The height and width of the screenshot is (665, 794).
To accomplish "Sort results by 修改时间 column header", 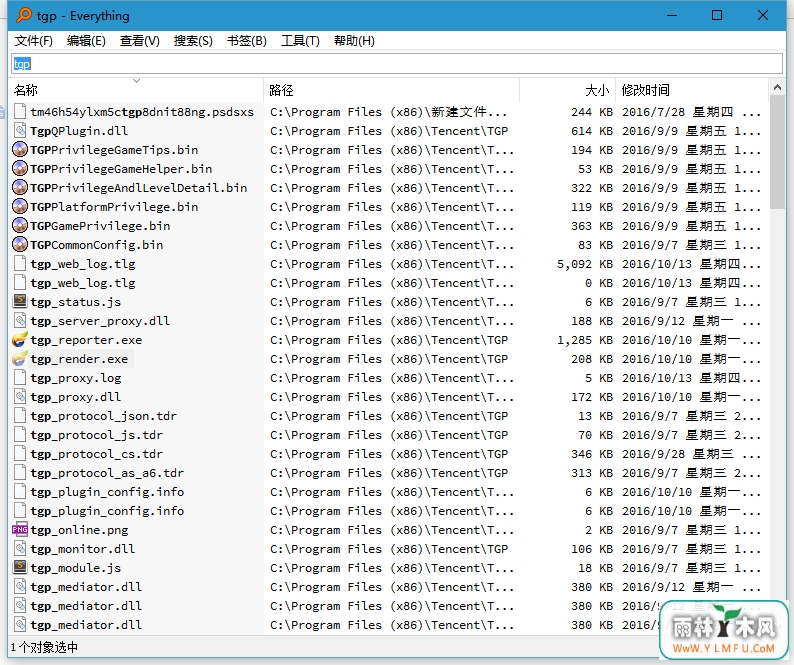I will click(692, 90).
